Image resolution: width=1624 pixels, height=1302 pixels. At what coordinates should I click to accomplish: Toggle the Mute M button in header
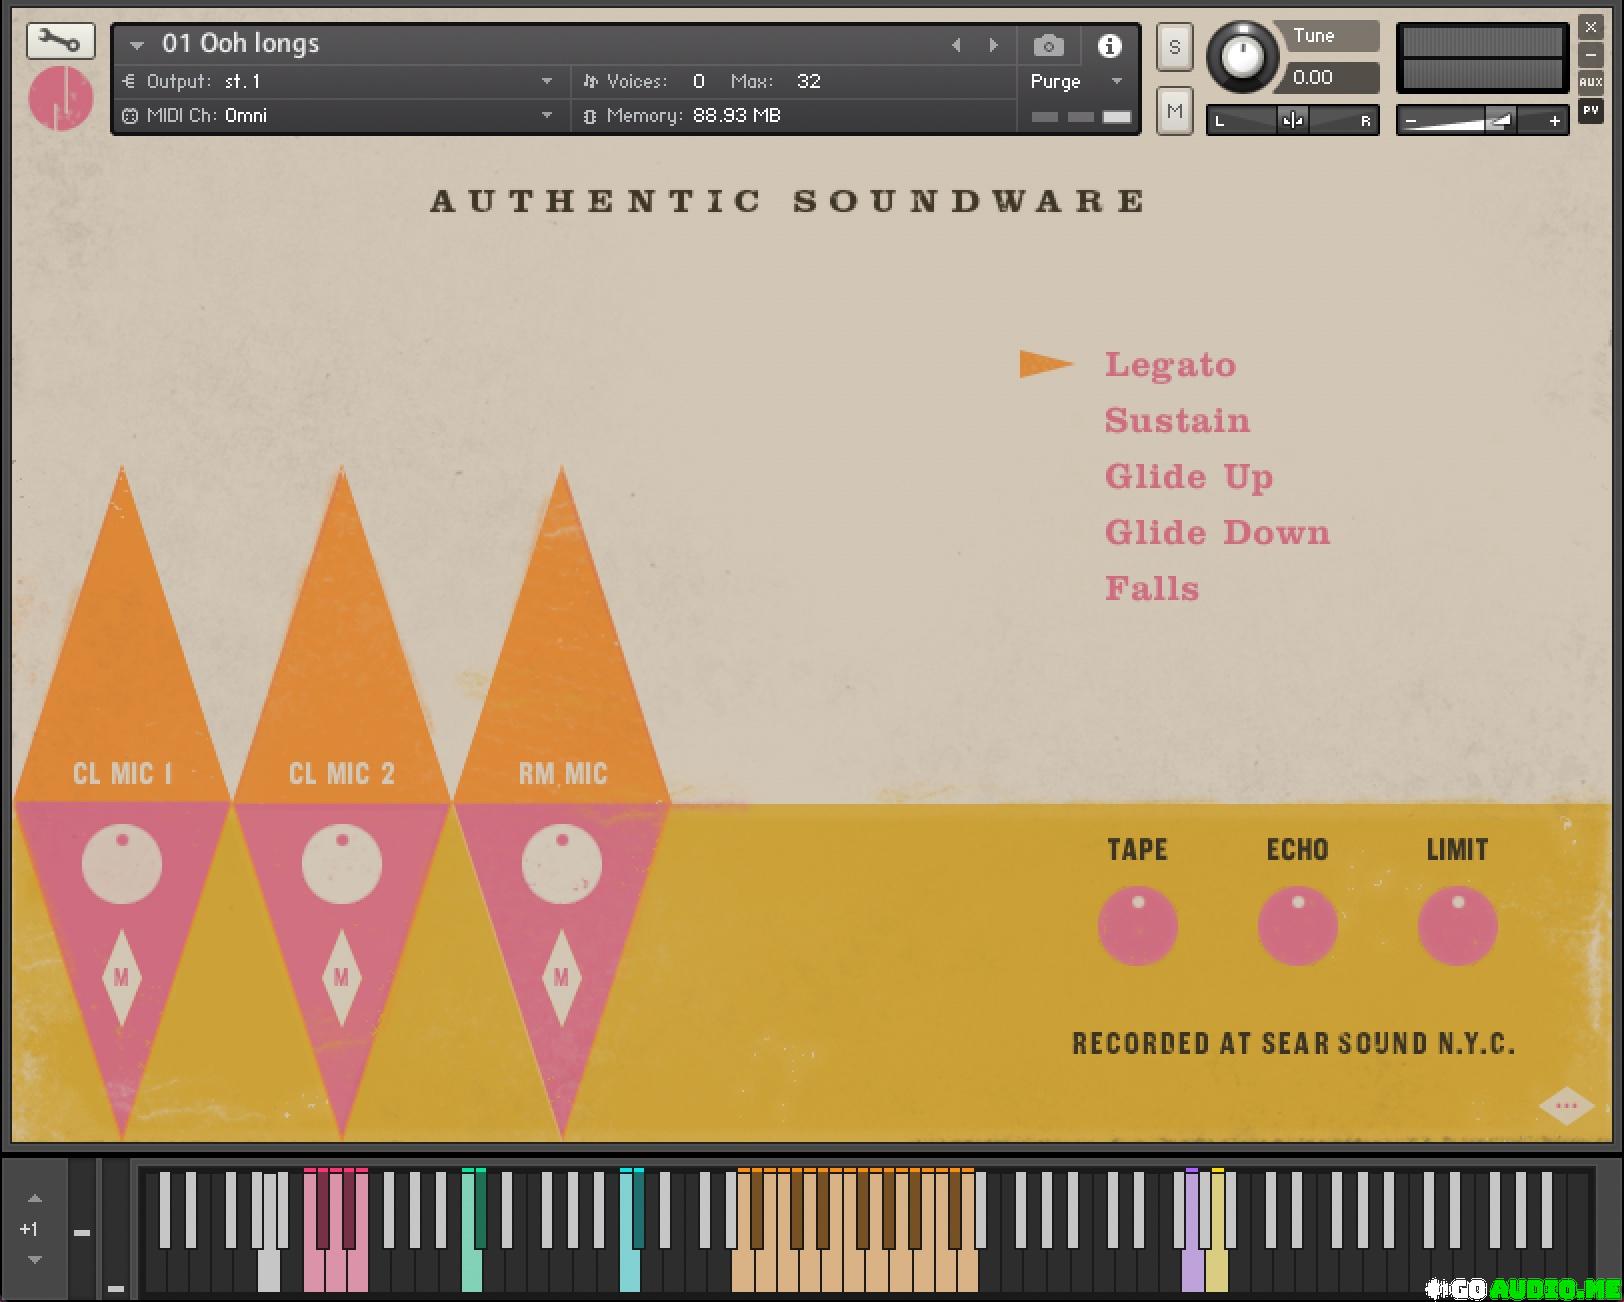point(1174,111)
